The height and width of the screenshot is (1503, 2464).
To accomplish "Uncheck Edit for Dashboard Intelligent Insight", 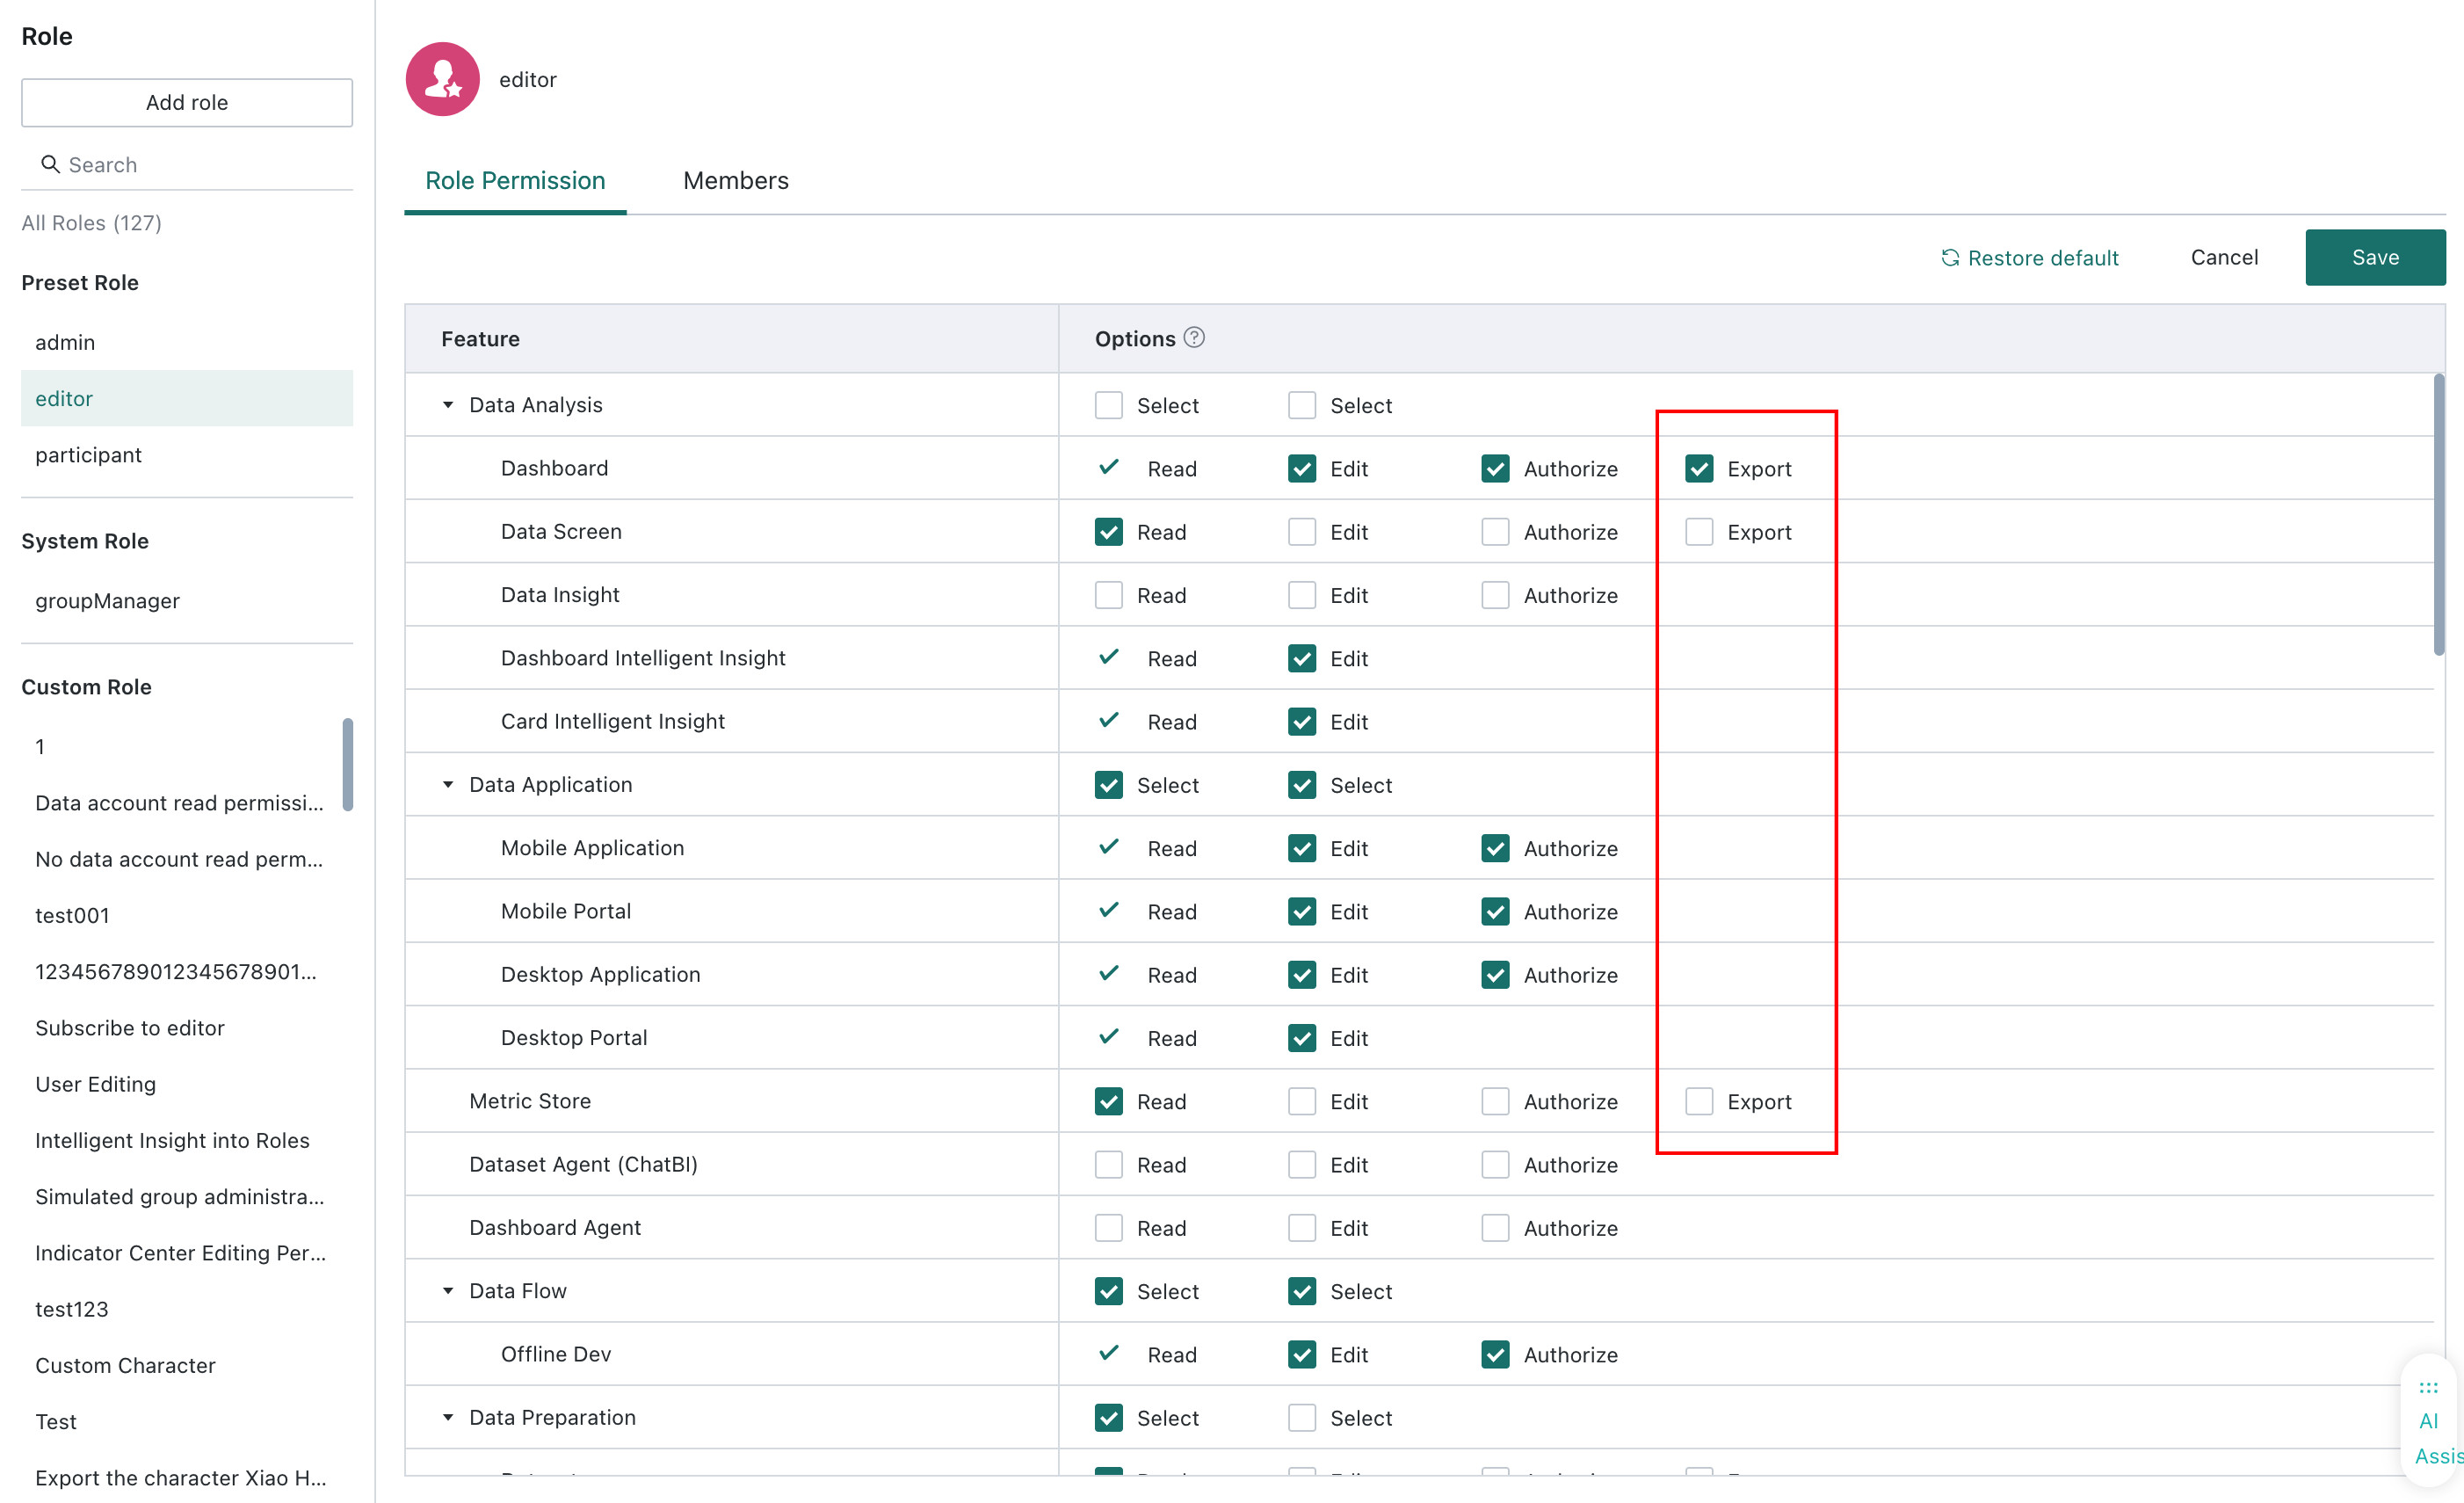I will 1302,658.
